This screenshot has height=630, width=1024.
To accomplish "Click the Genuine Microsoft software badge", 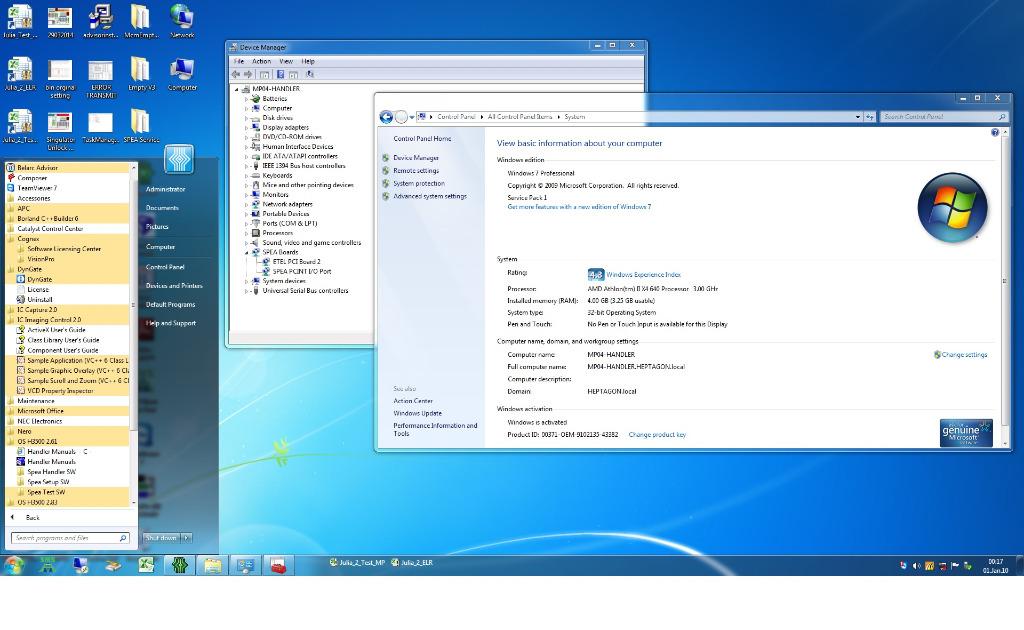I will tap(965, 432).
